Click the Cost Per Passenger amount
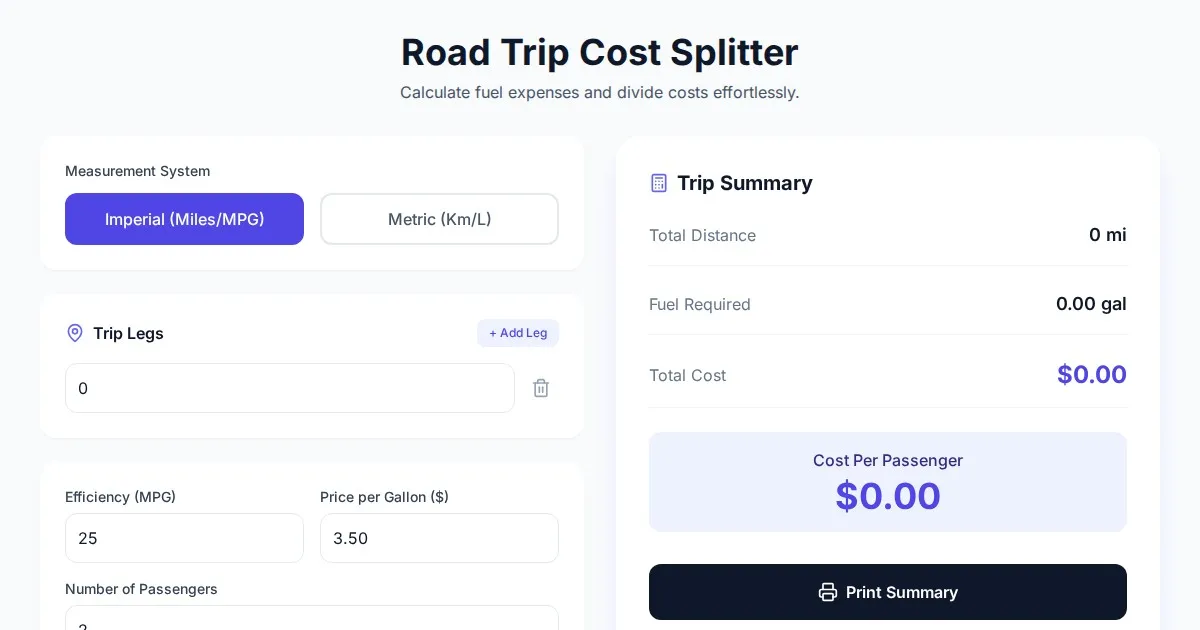Viewport: 1200px width, 630px height. pos(888,496)
